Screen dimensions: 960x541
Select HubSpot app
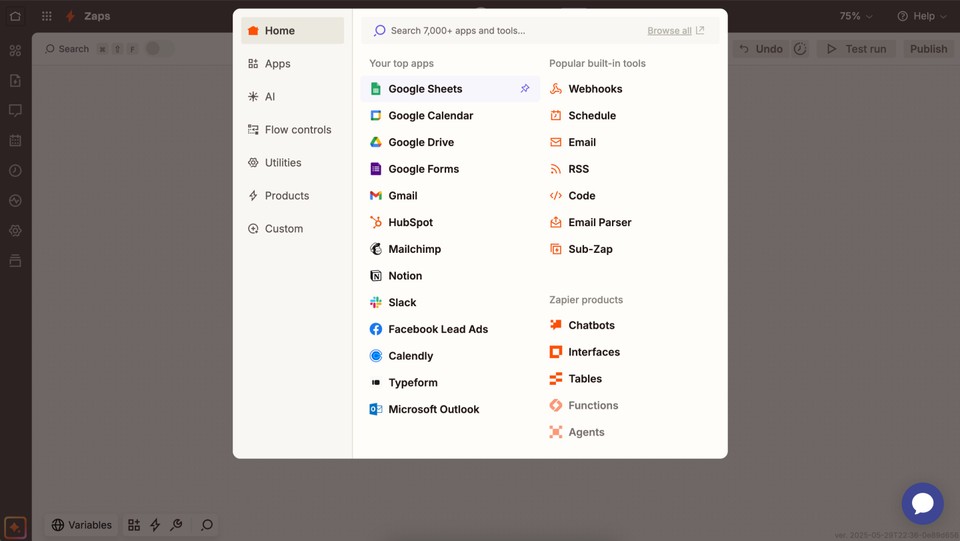(x=449, y=222)
